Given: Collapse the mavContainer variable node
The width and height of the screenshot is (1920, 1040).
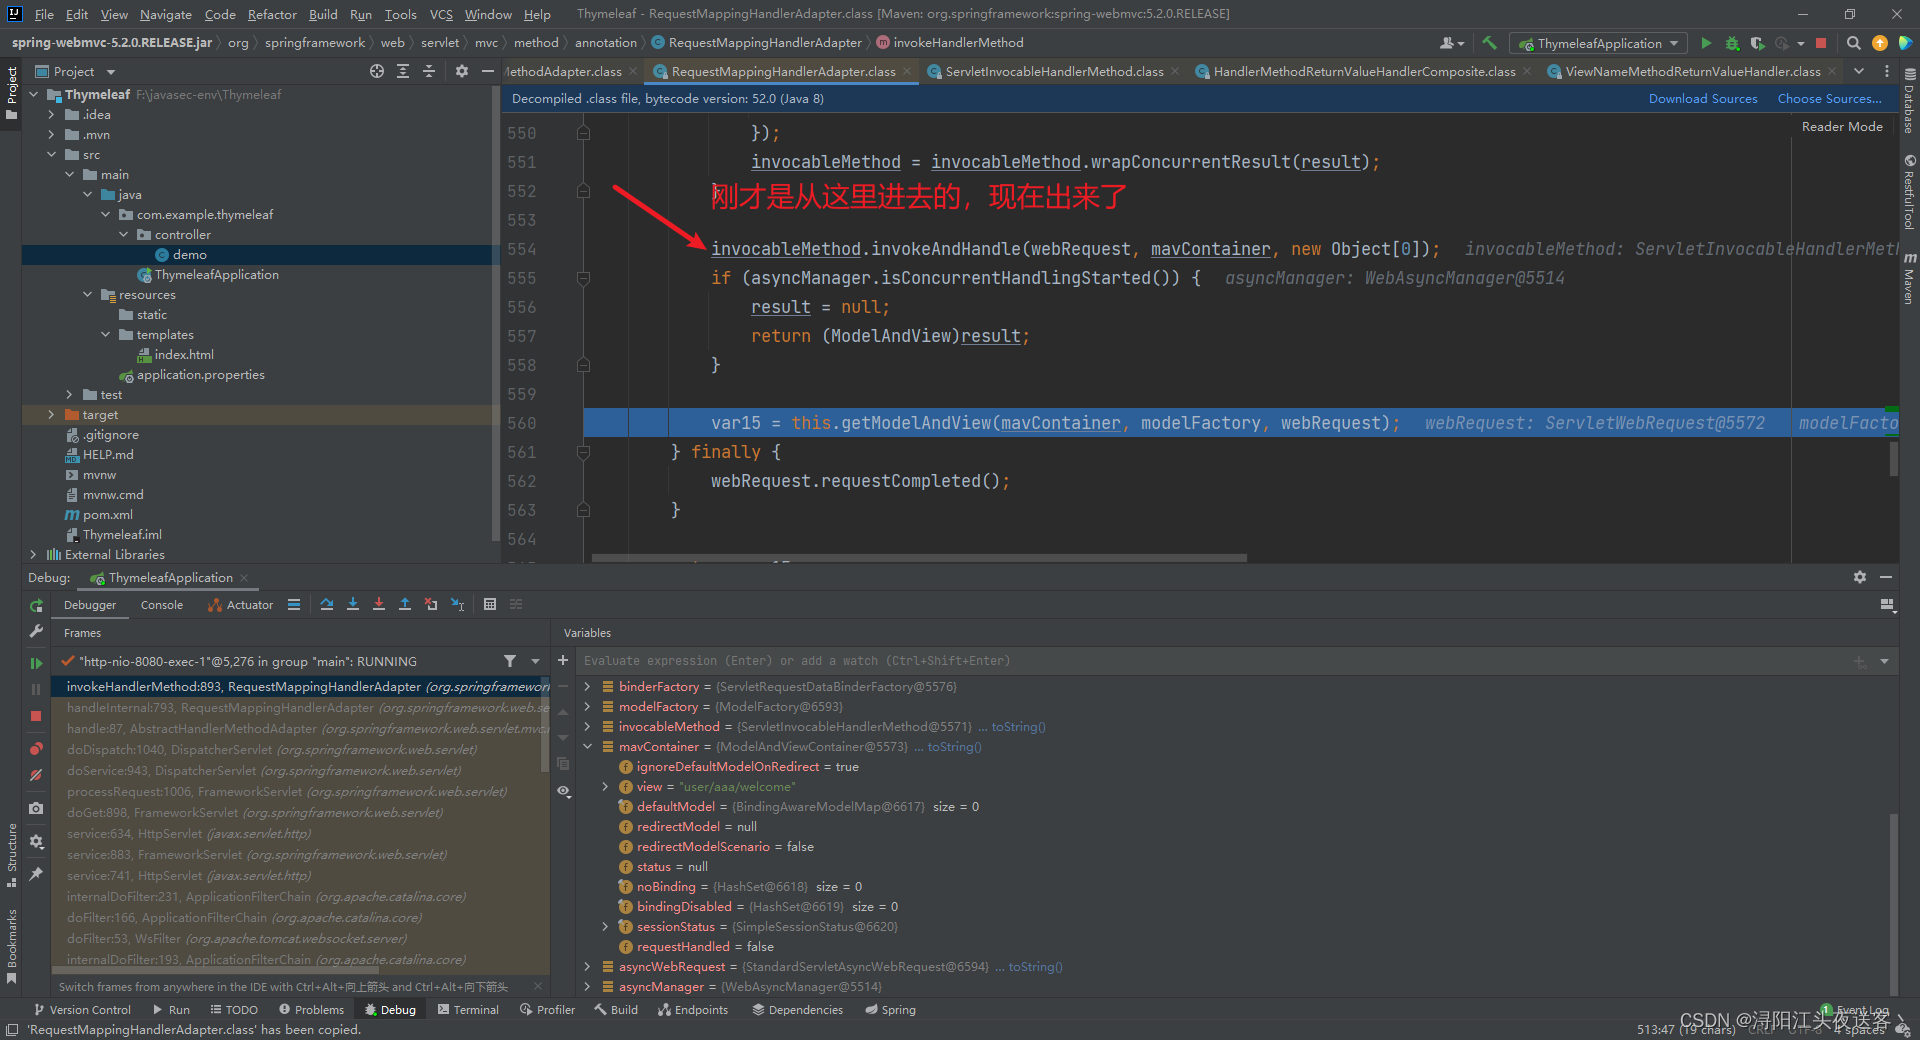Looking at the screenshot, I should (x=587, y=747).
